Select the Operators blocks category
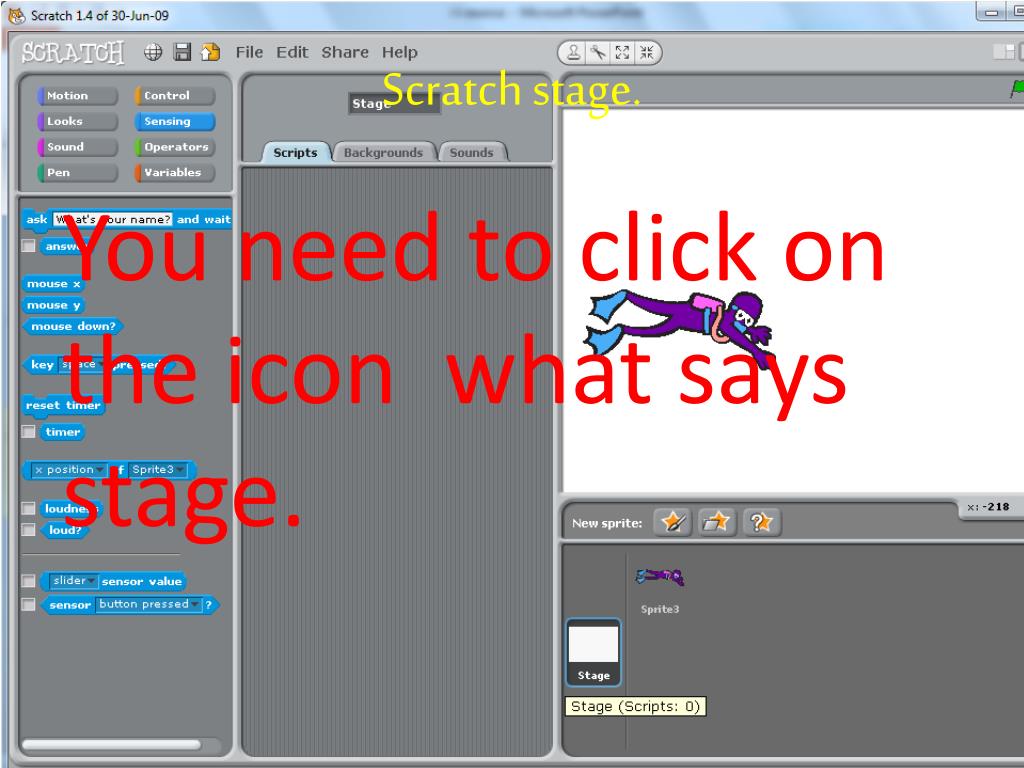Screen dimensions: 1024x768 pos(174,147)
